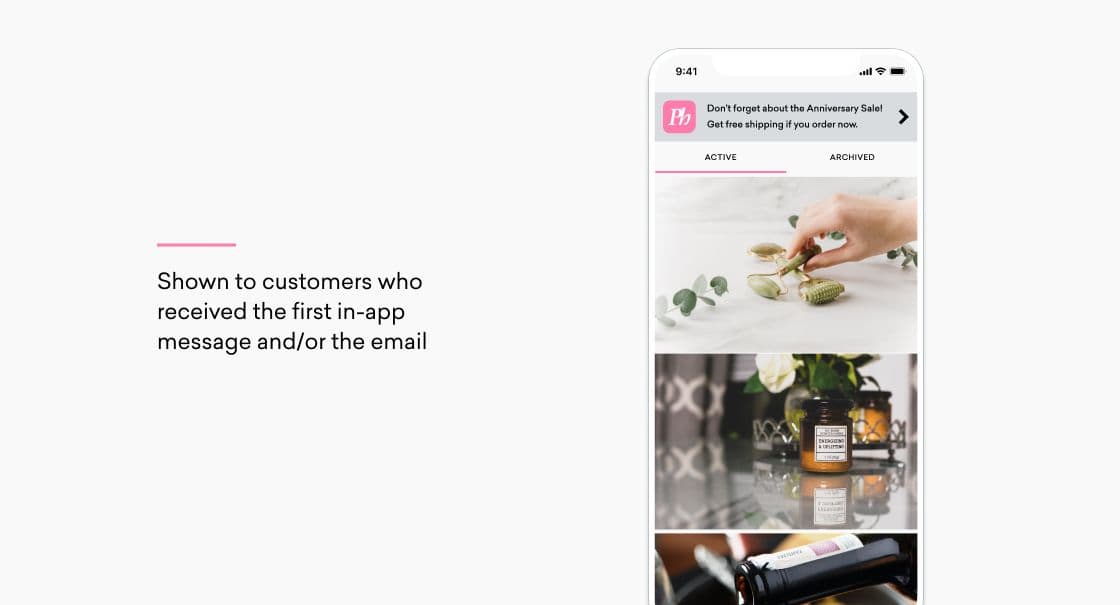Open the Anniversary Sale banner headline

[794, 109]
